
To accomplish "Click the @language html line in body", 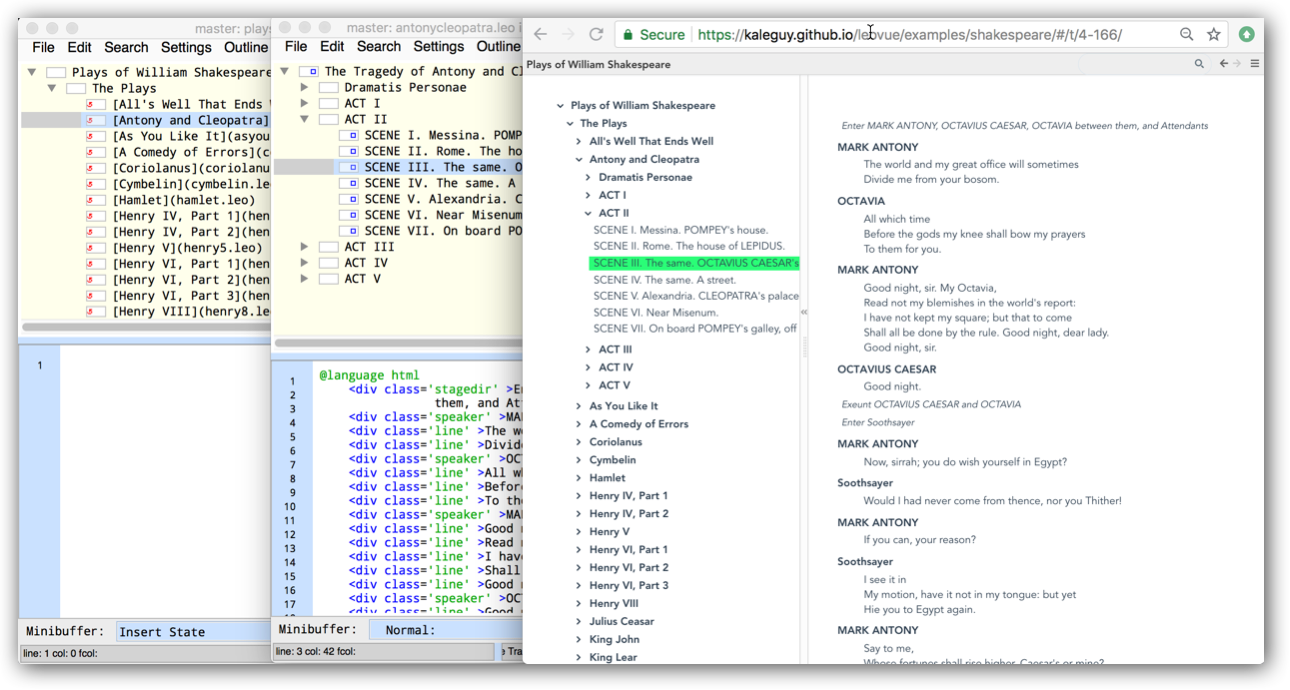I will click(369, 376).
